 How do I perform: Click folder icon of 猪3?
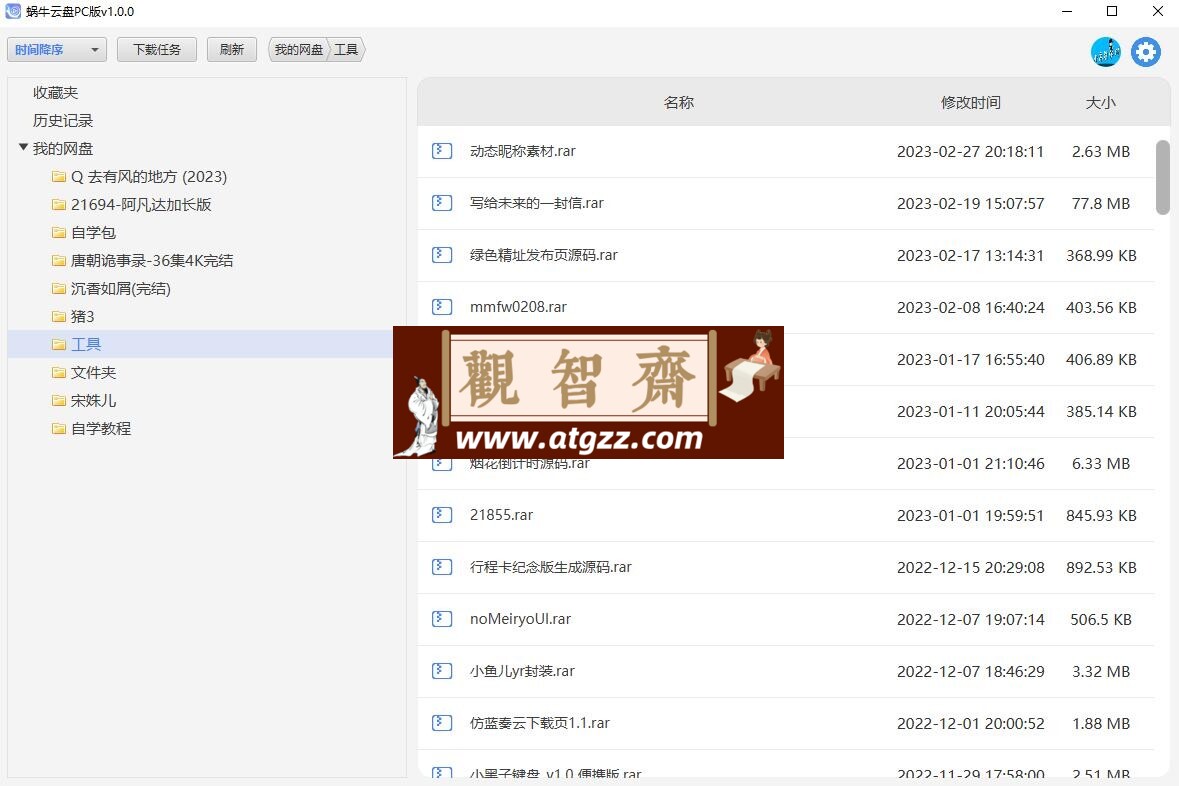59,317
